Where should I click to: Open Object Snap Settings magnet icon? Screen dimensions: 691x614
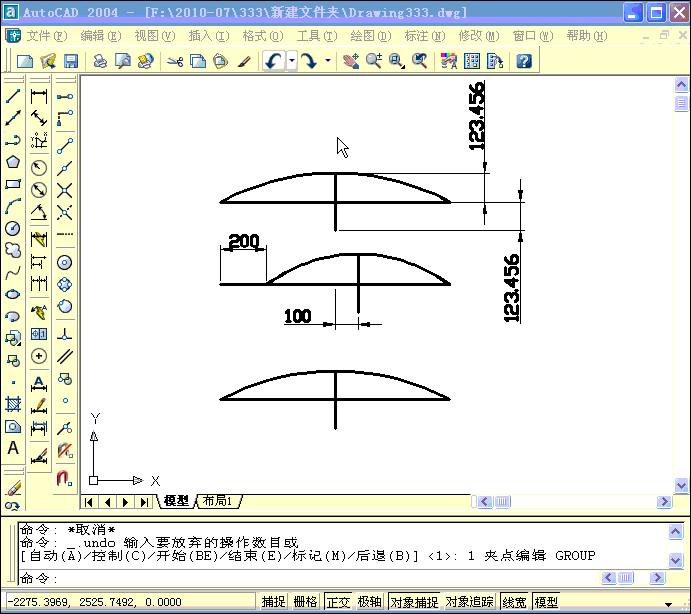tap(65, 478)
